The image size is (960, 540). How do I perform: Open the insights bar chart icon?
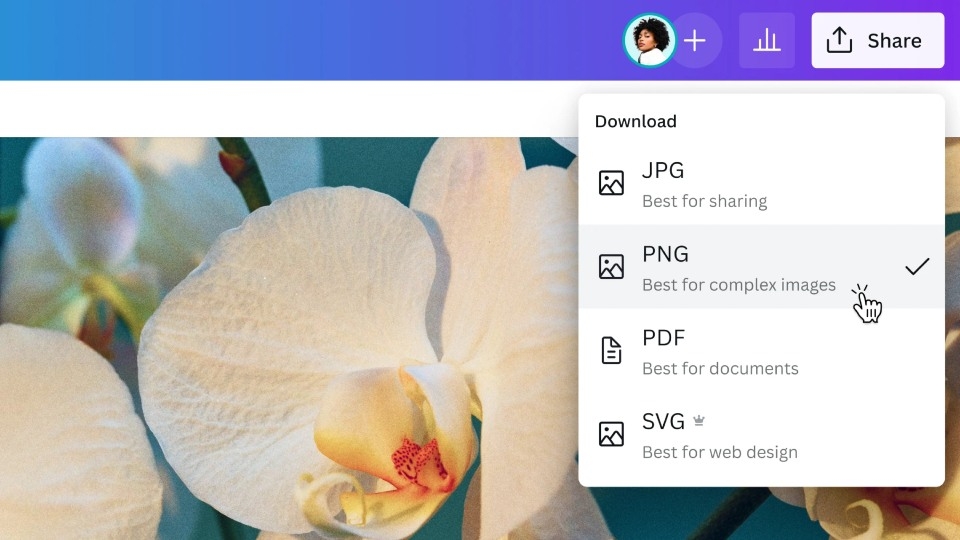tap(767, 40)
